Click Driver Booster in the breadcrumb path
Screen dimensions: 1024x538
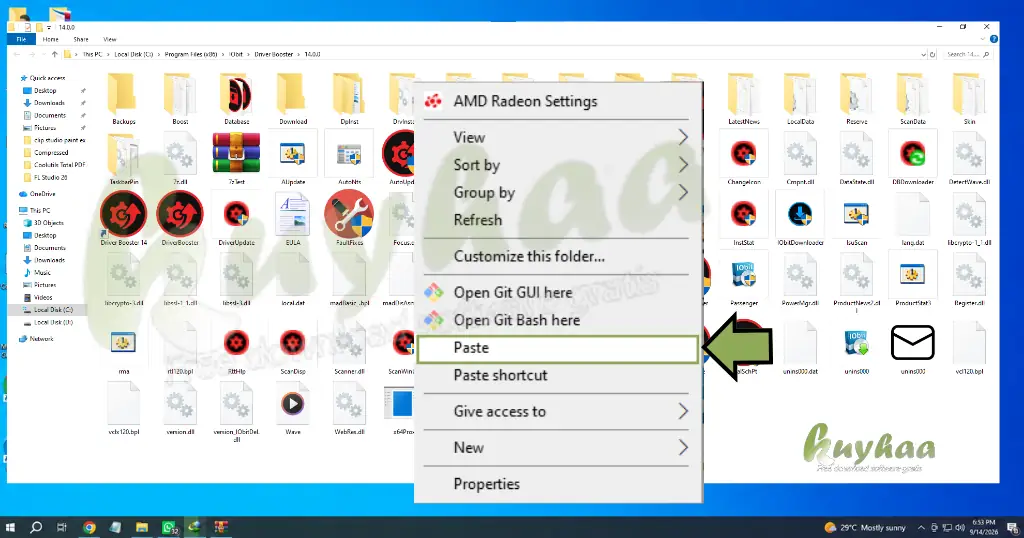[x=274, y=55]
